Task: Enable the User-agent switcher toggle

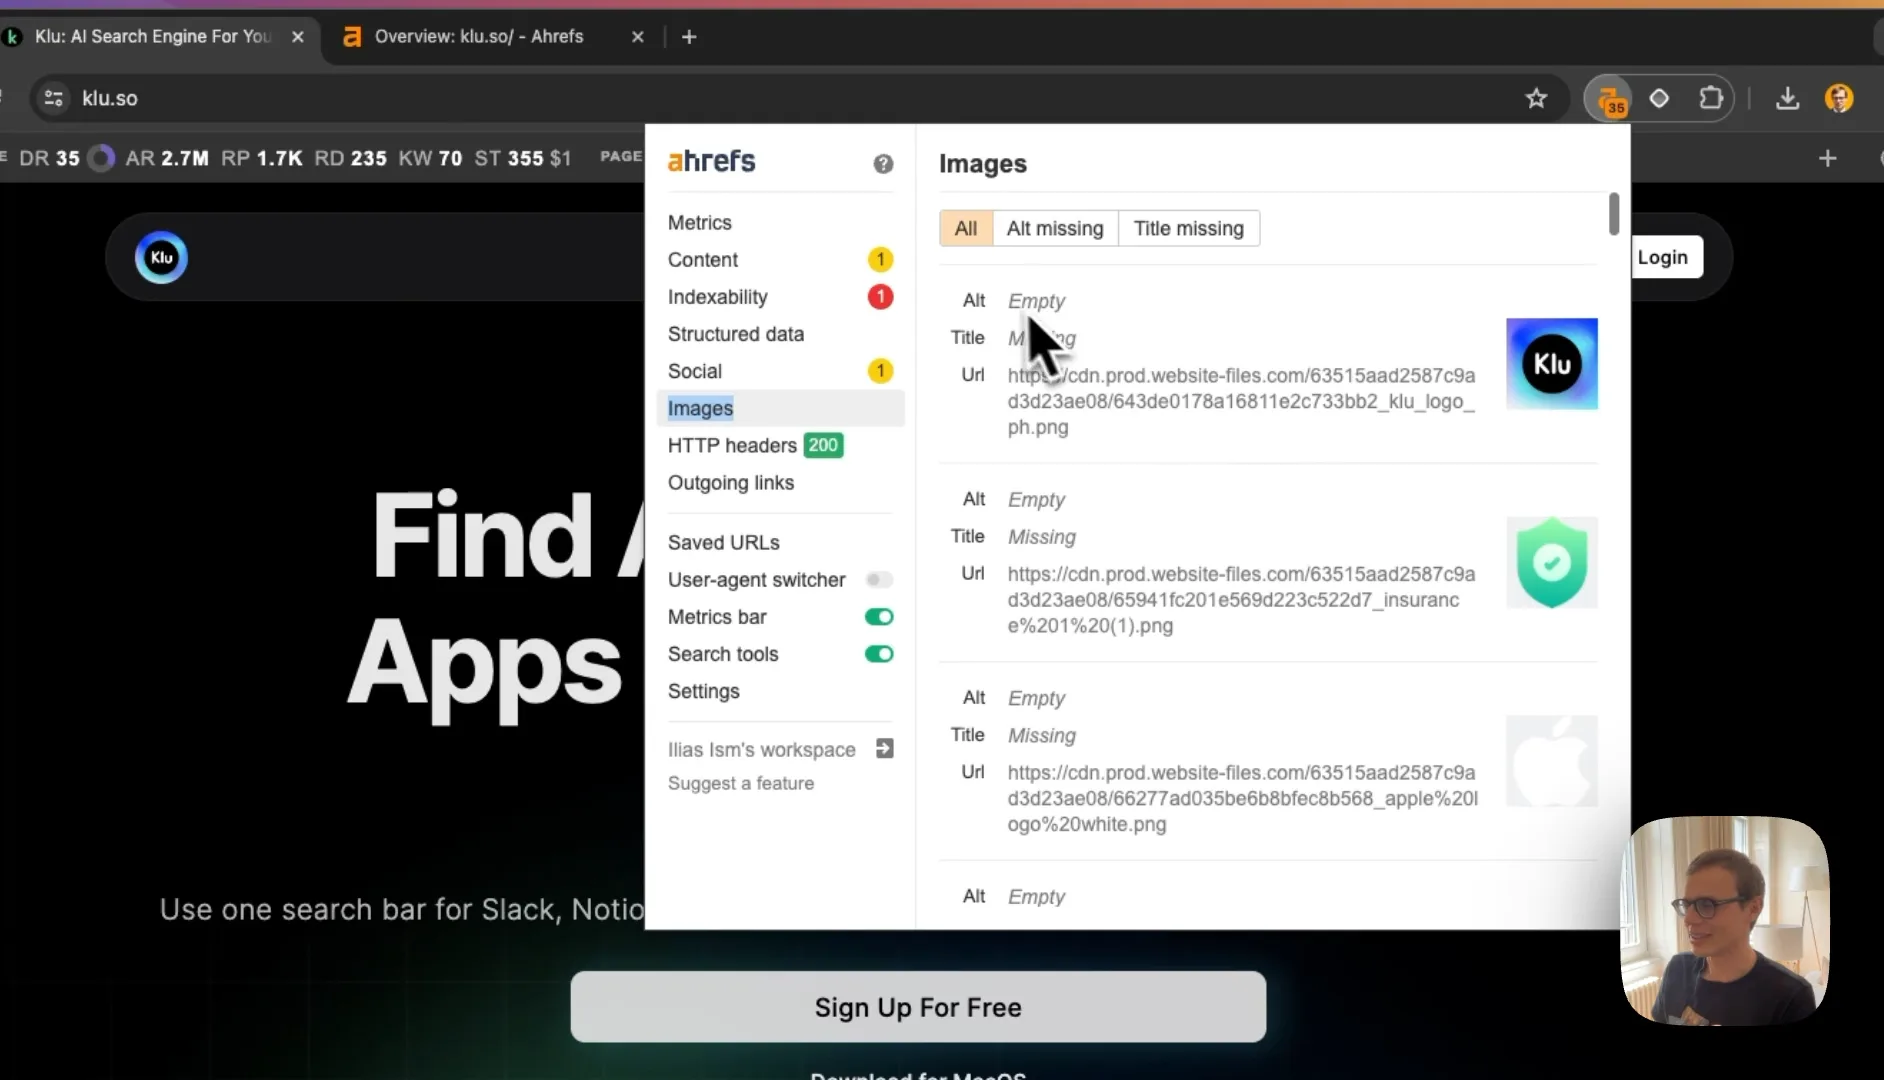Action: coord(879,580)
